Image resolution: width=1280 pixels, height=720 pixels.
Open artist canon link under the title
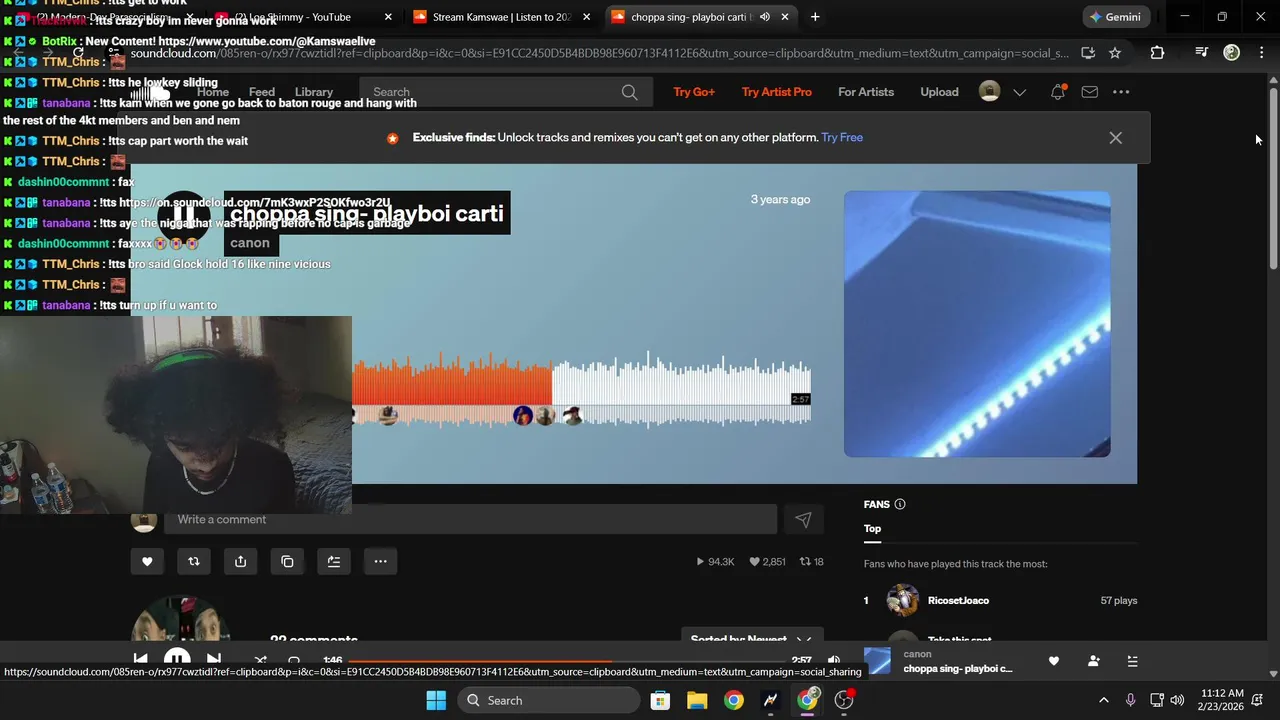click(x=250, y=243)
